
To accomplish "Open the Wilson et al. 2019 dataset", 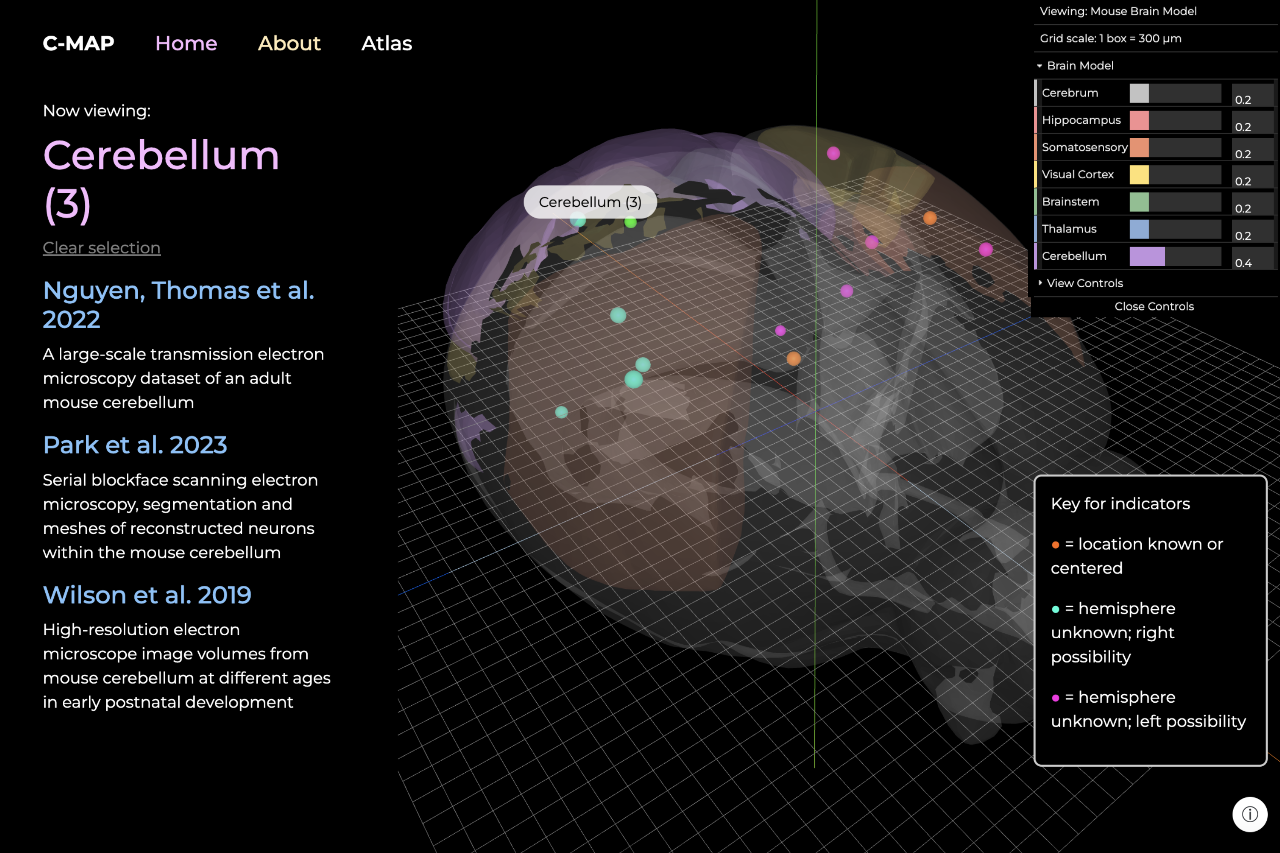I will (147, 595).
